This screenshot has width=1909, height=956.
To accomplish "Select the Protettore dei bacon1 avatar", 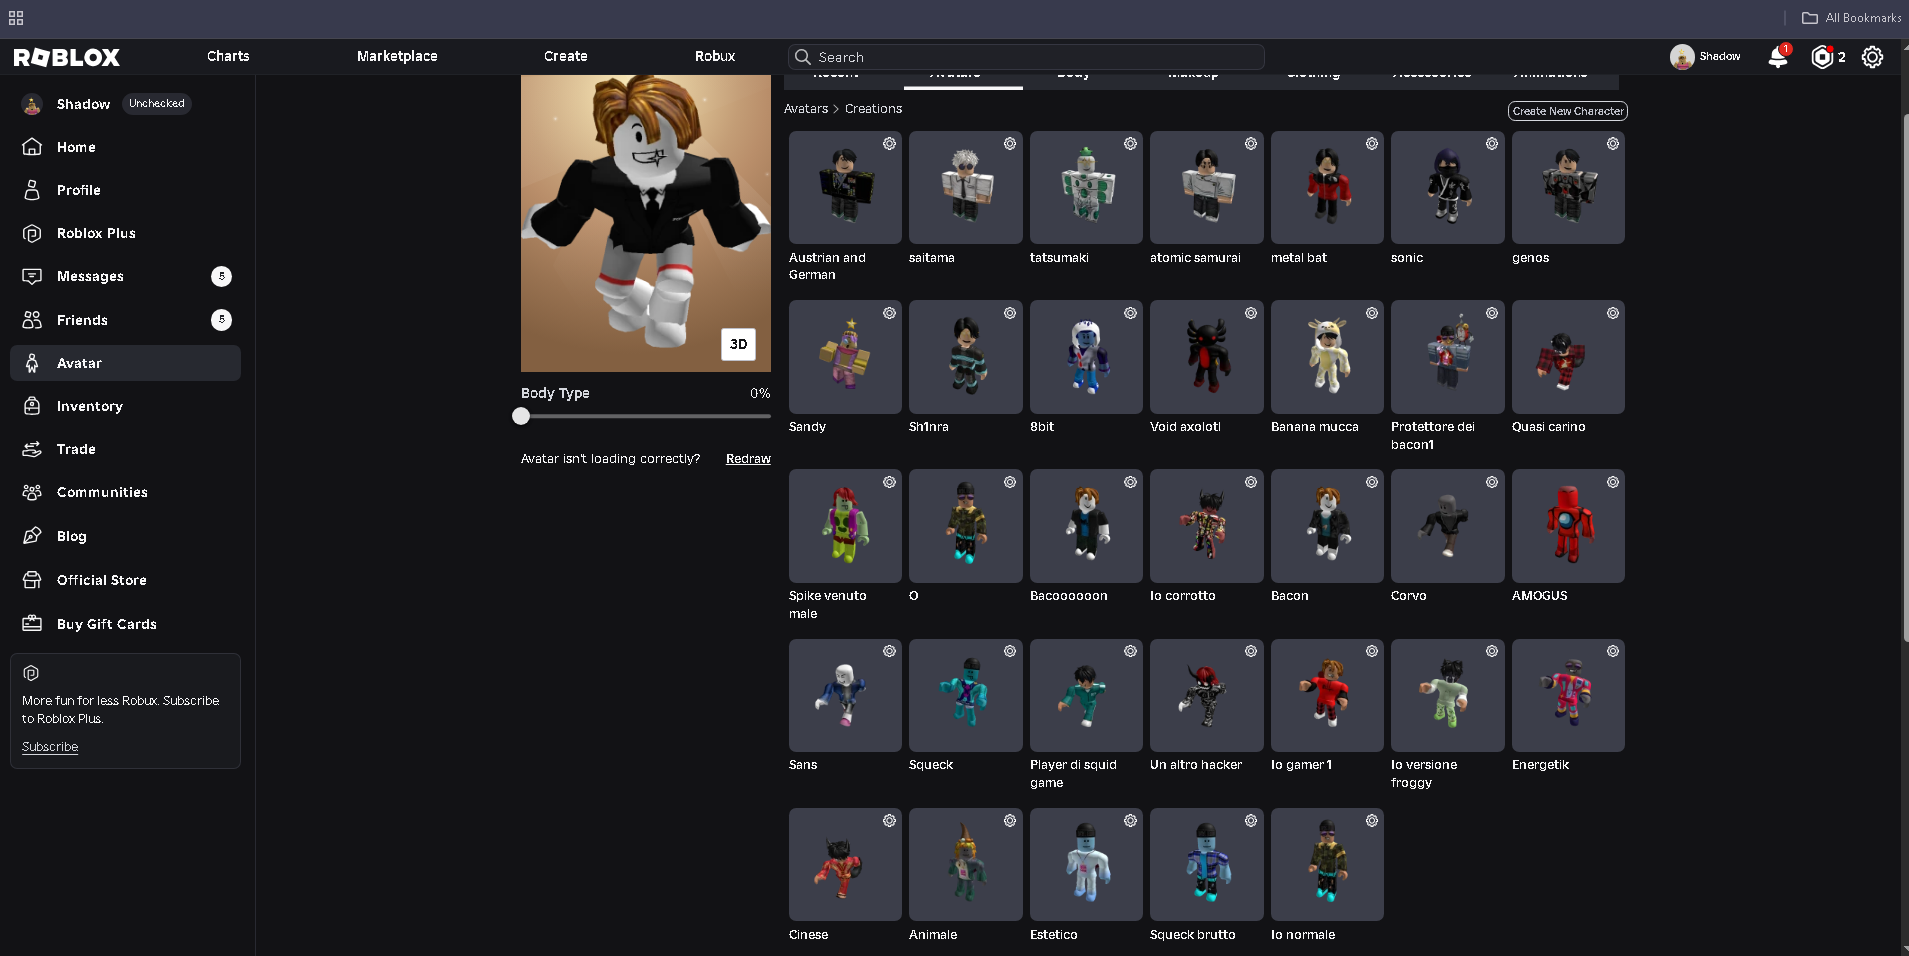I will pos(1448,357).
